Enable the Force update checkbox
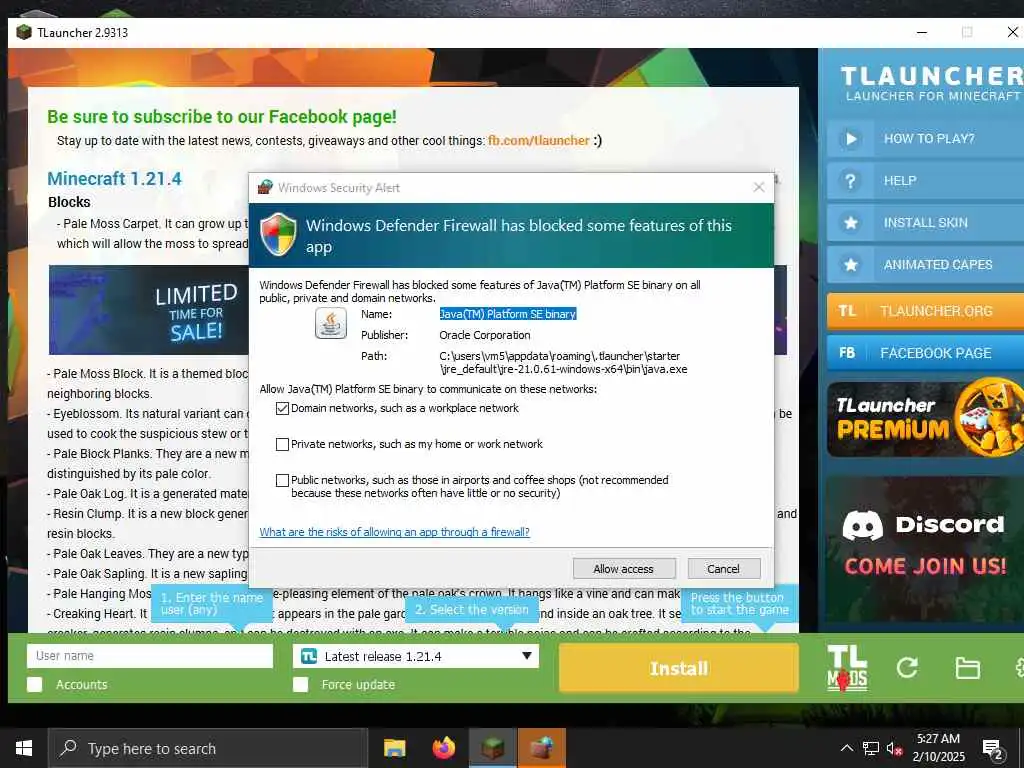Screen dimensions: 1024x768 click(x=300, y=684)
